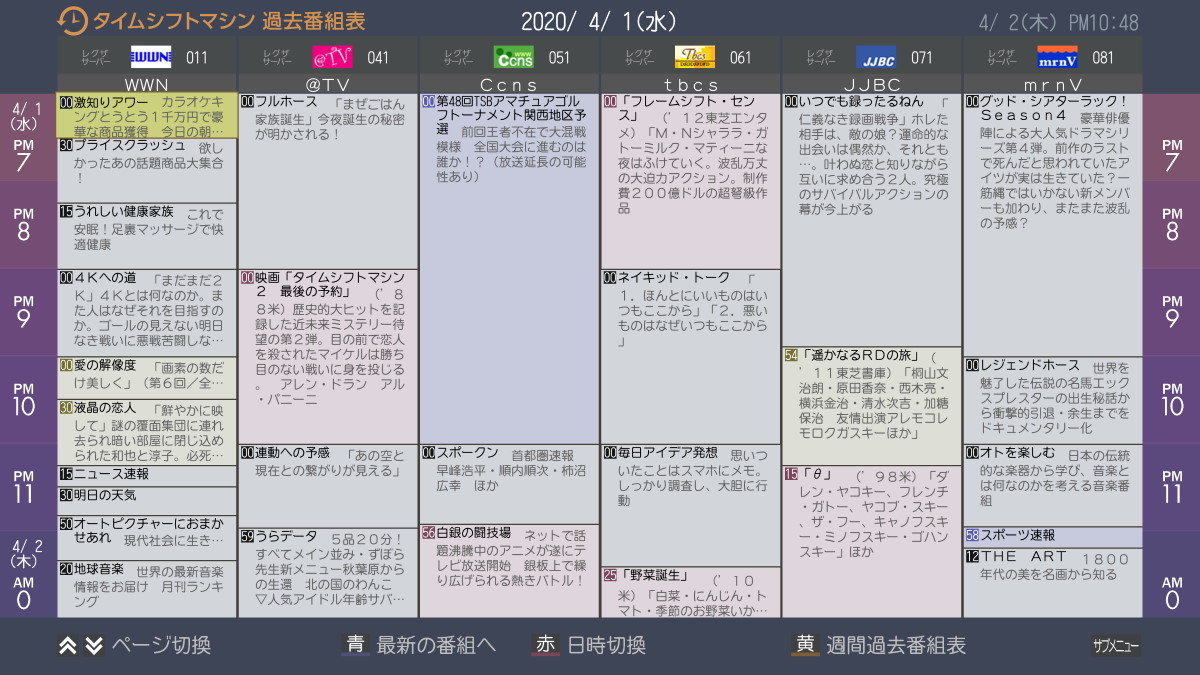
Task: Click the Ccns channel logo icon
Action: coord(514,57)
